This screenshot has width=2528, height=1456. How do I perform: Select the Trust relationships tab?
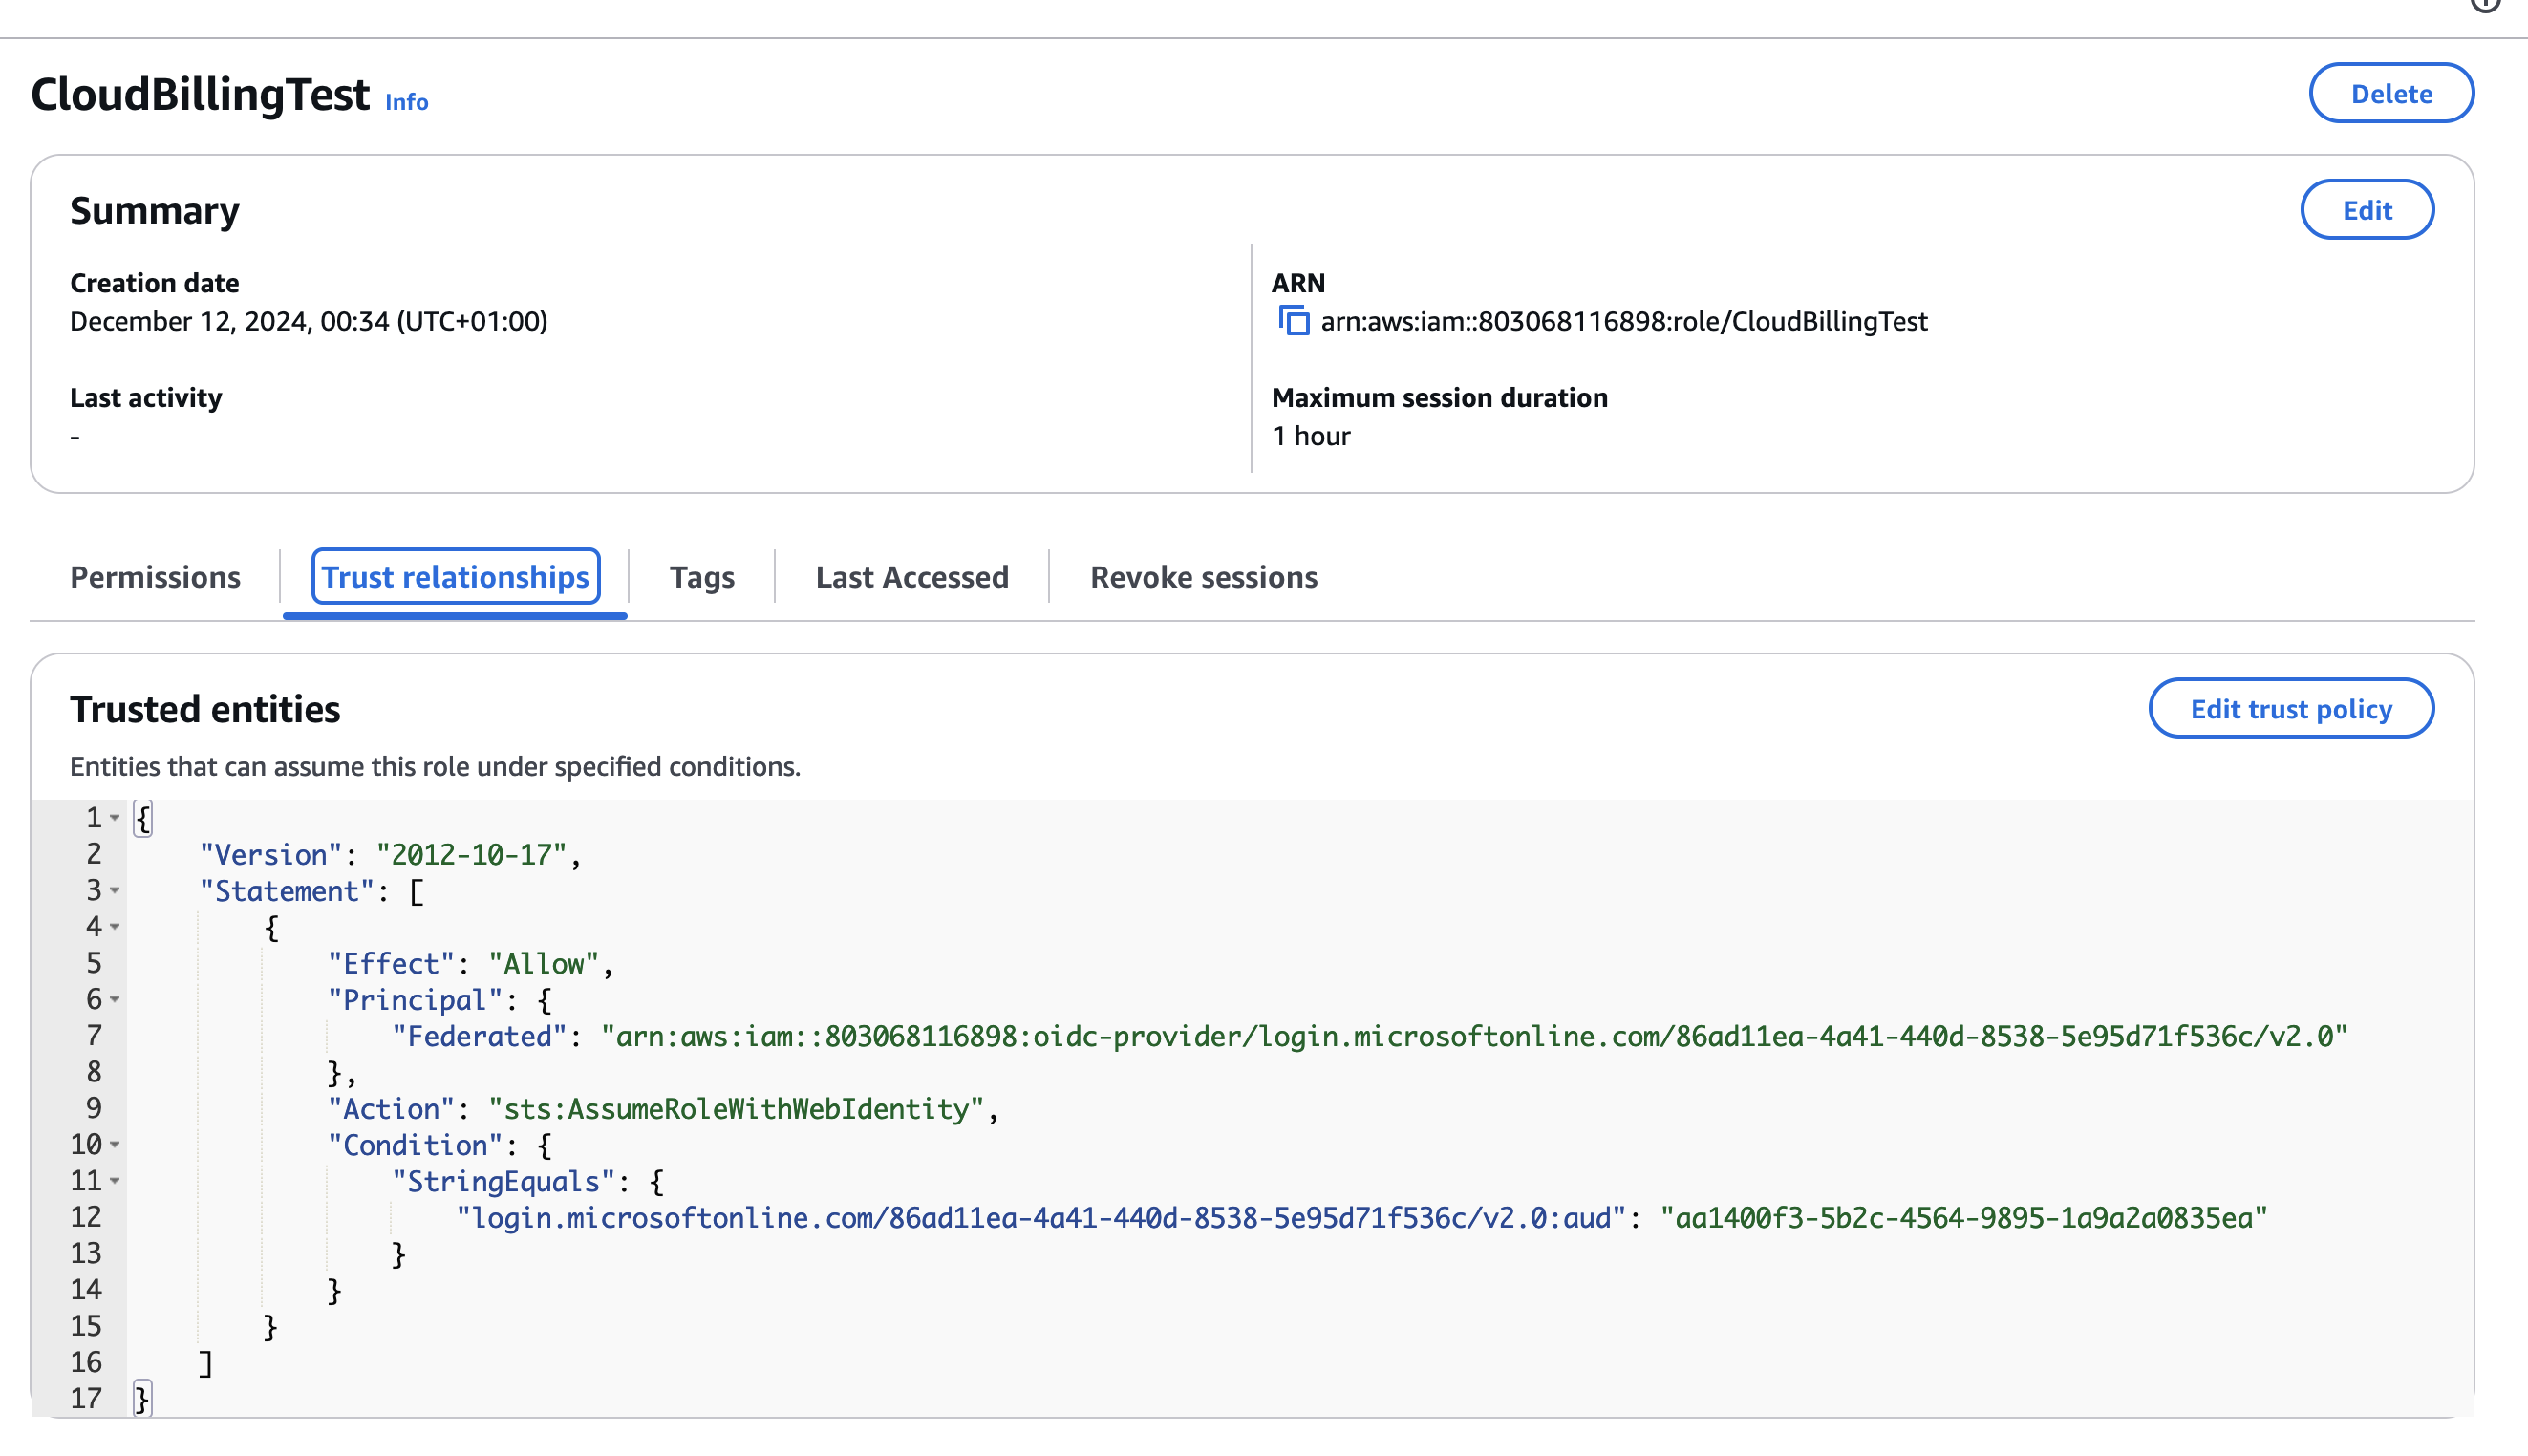(455, 577)
